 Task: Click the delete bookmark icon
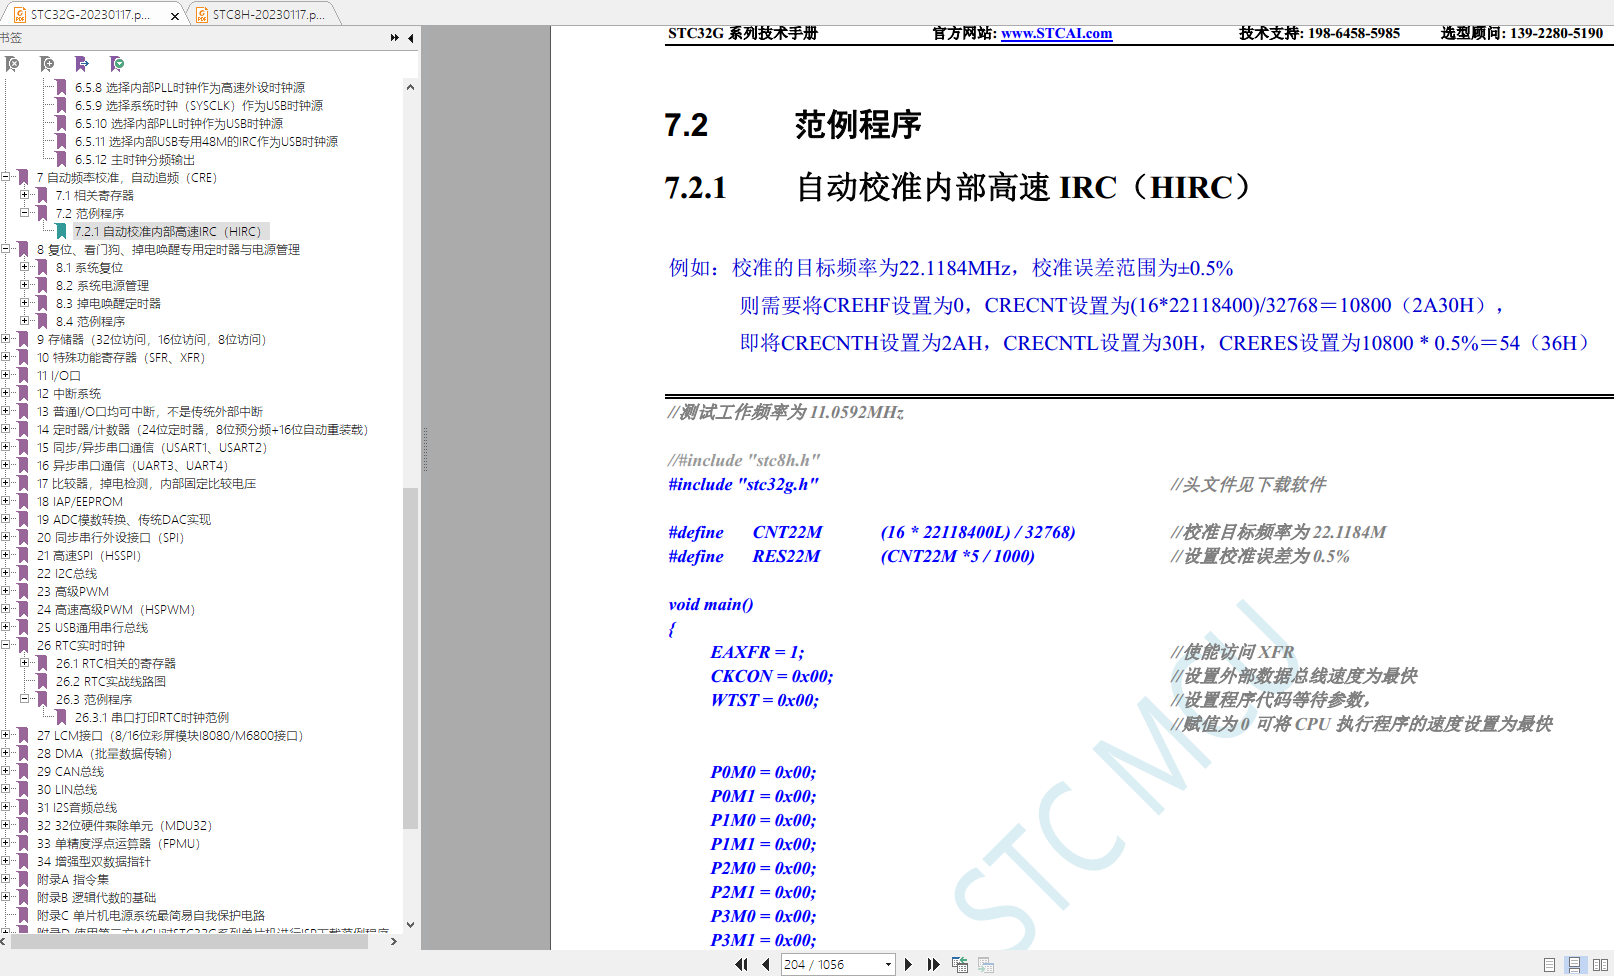[12, 64]
